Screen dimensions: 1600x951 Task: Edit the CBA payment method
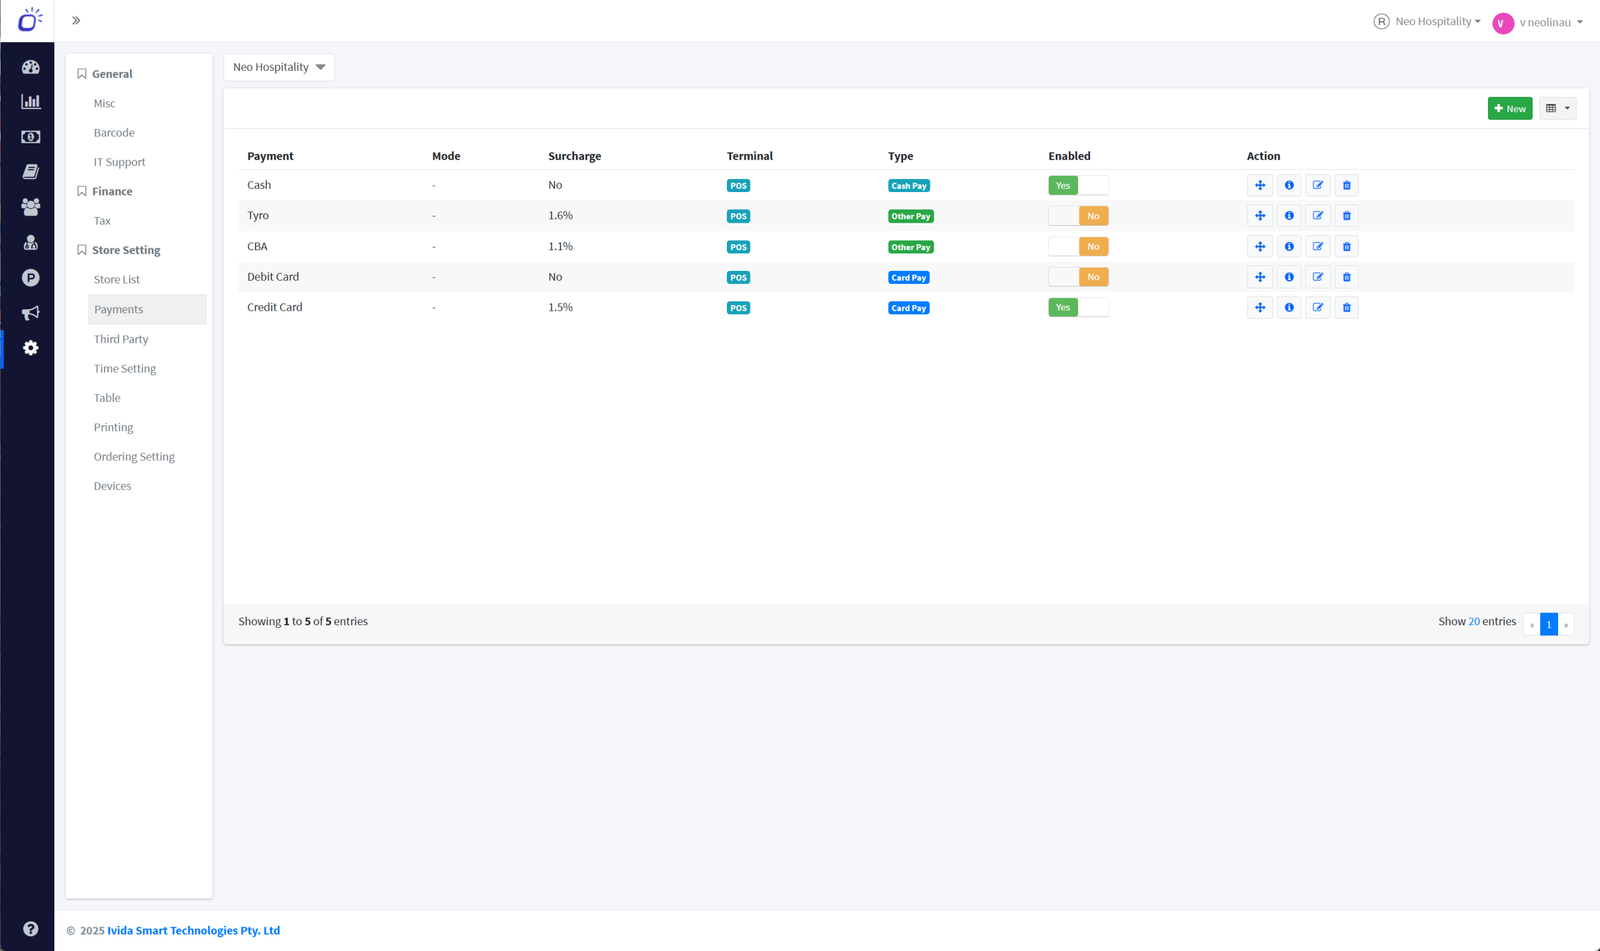click(x=1318, y=247)
